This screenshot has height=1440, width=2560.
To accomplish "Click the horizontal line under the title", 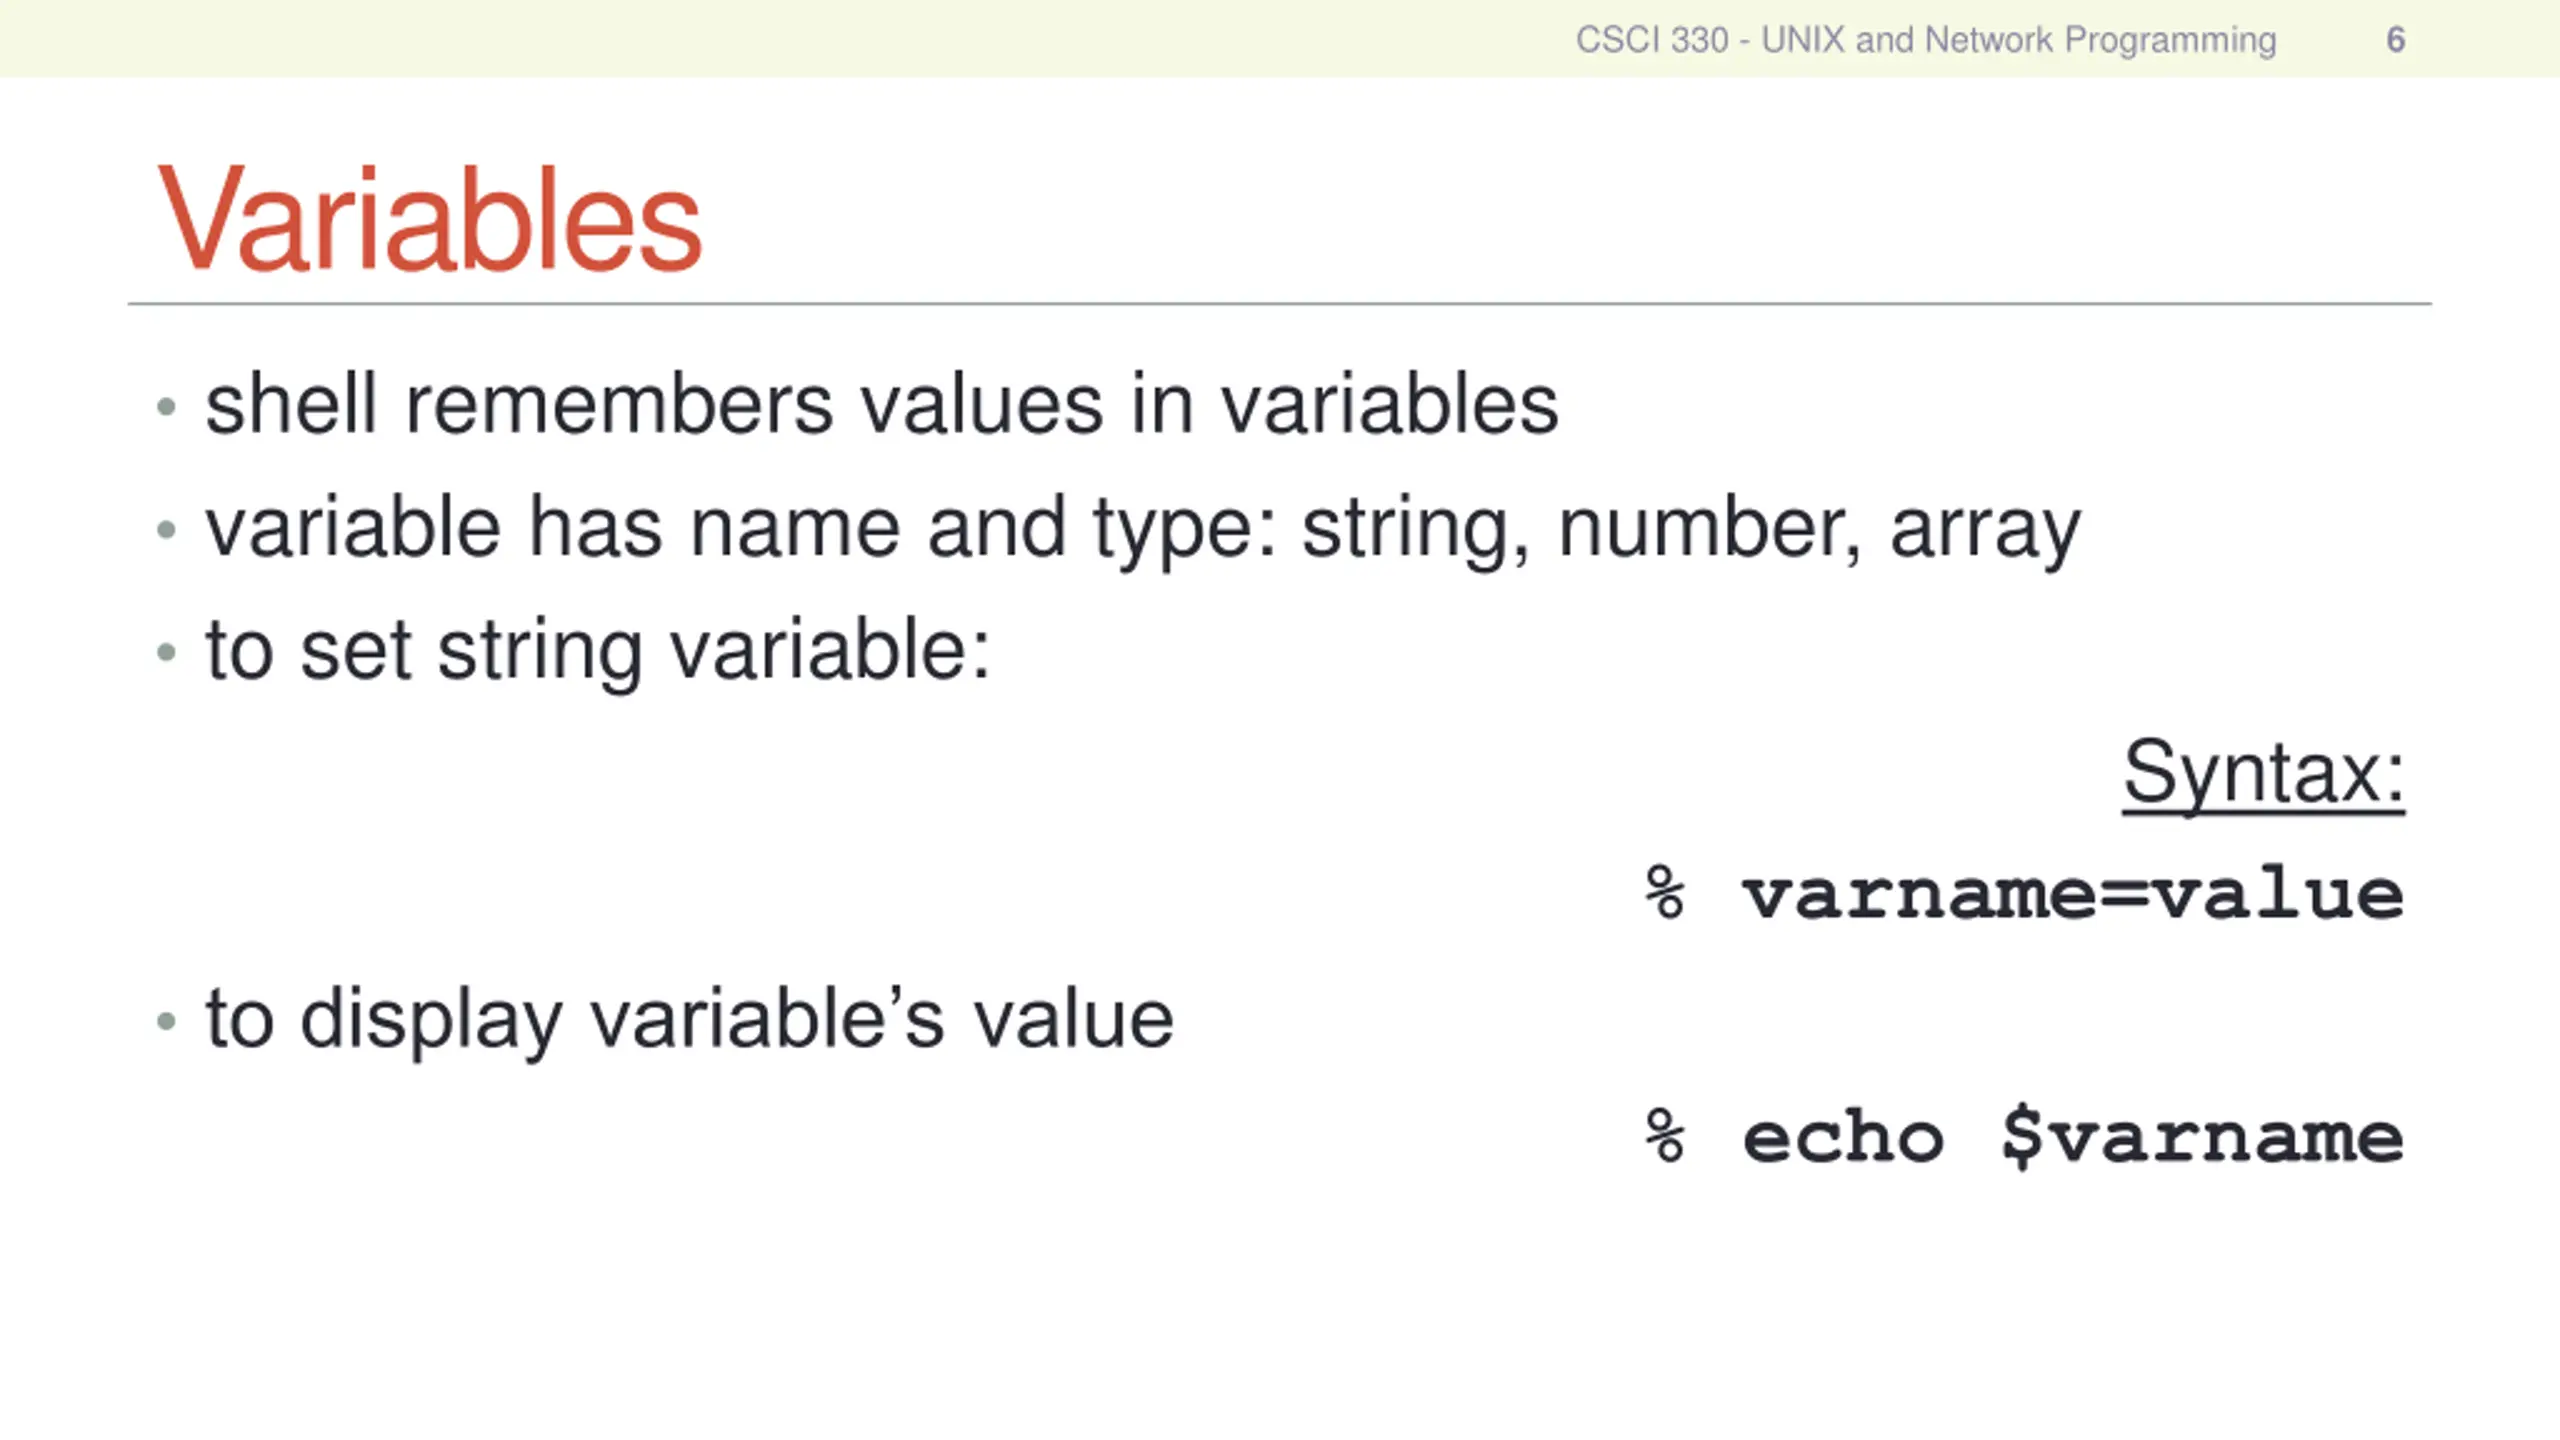I will 1280,303.
